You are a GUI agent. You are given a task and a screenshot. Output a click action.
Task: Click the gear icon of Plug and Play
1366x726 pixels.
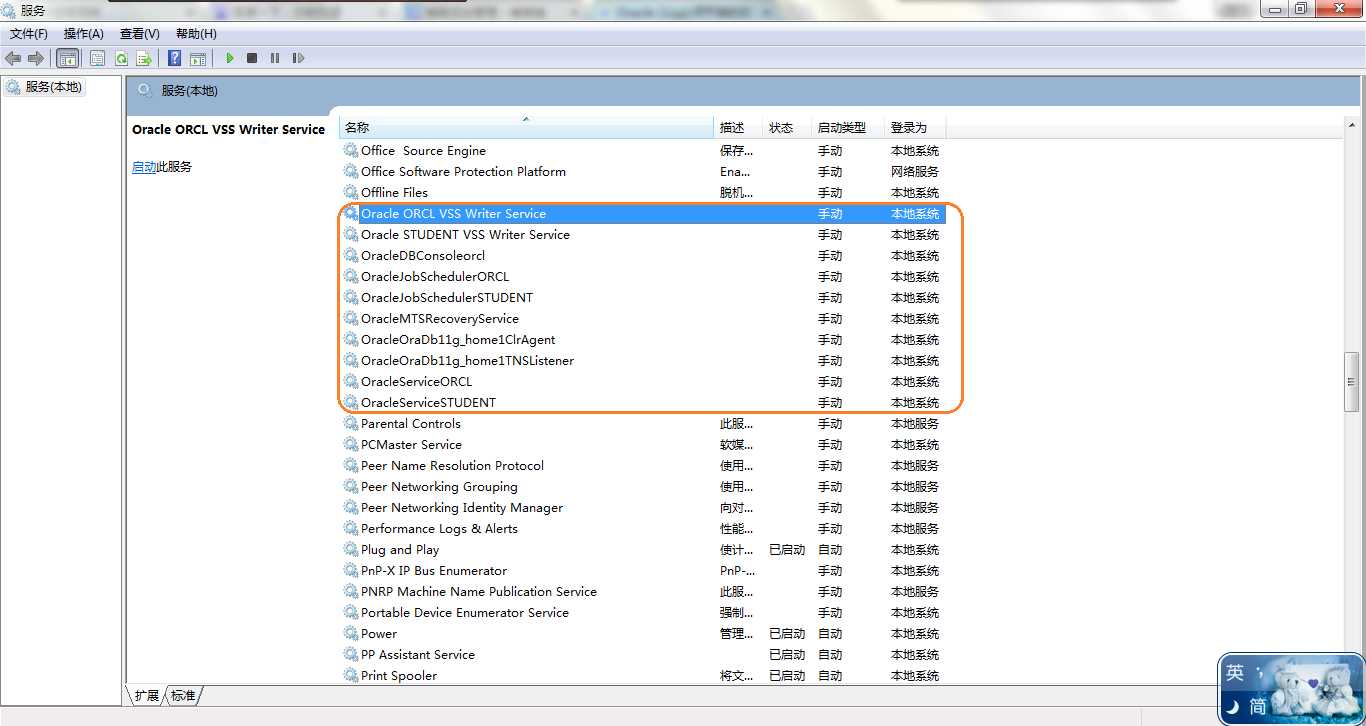[x=351, y=549]
